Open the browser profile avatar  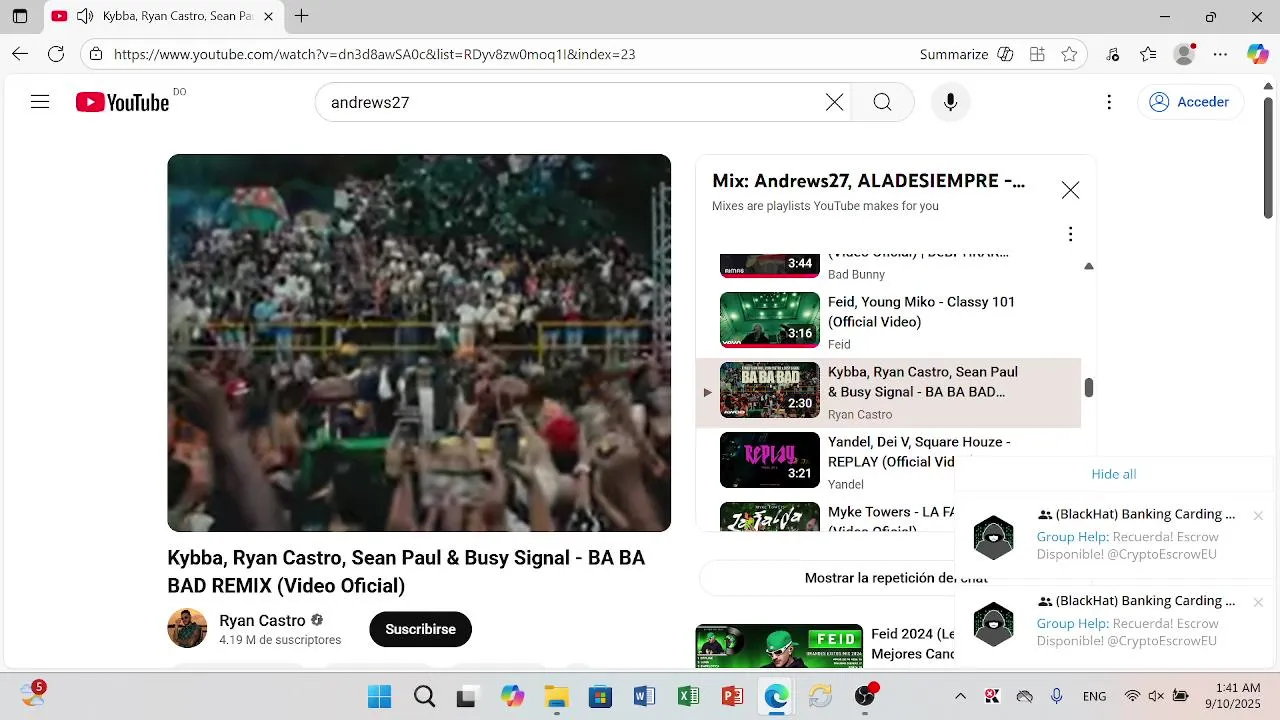[1185, 54]
